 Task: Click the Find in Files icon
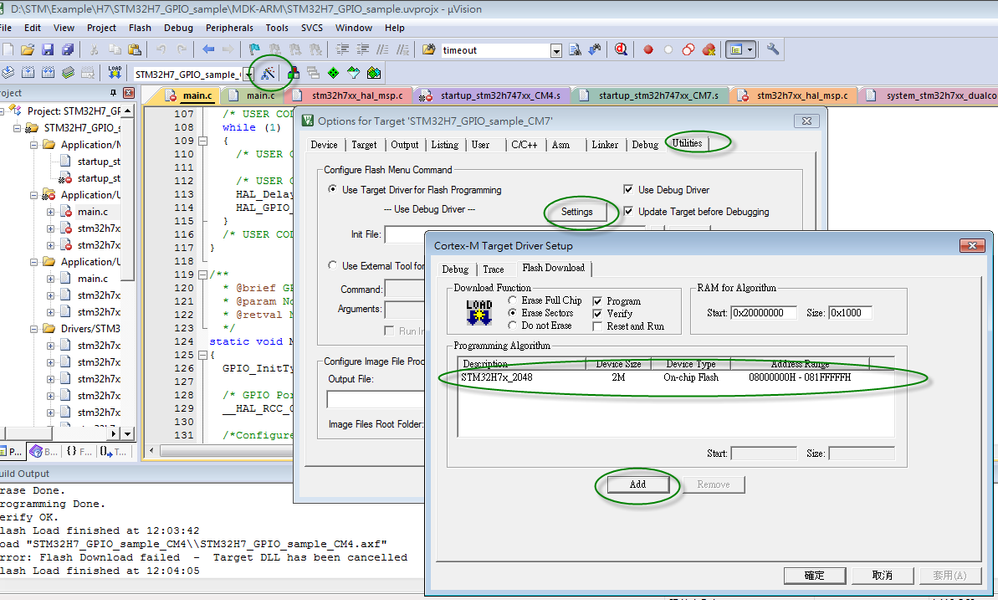(x=428, y=50)
